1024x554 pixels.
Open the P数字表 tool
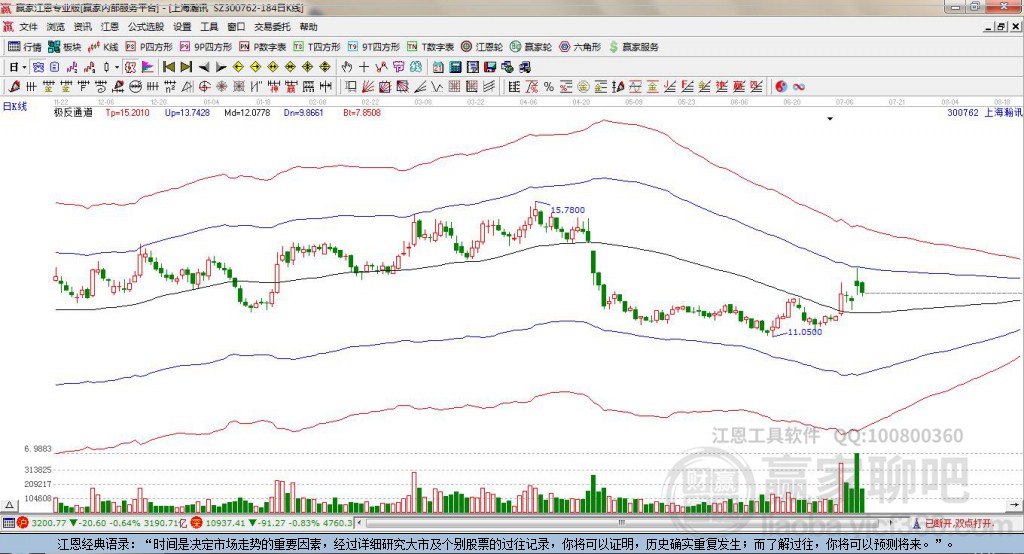(263, 47)
